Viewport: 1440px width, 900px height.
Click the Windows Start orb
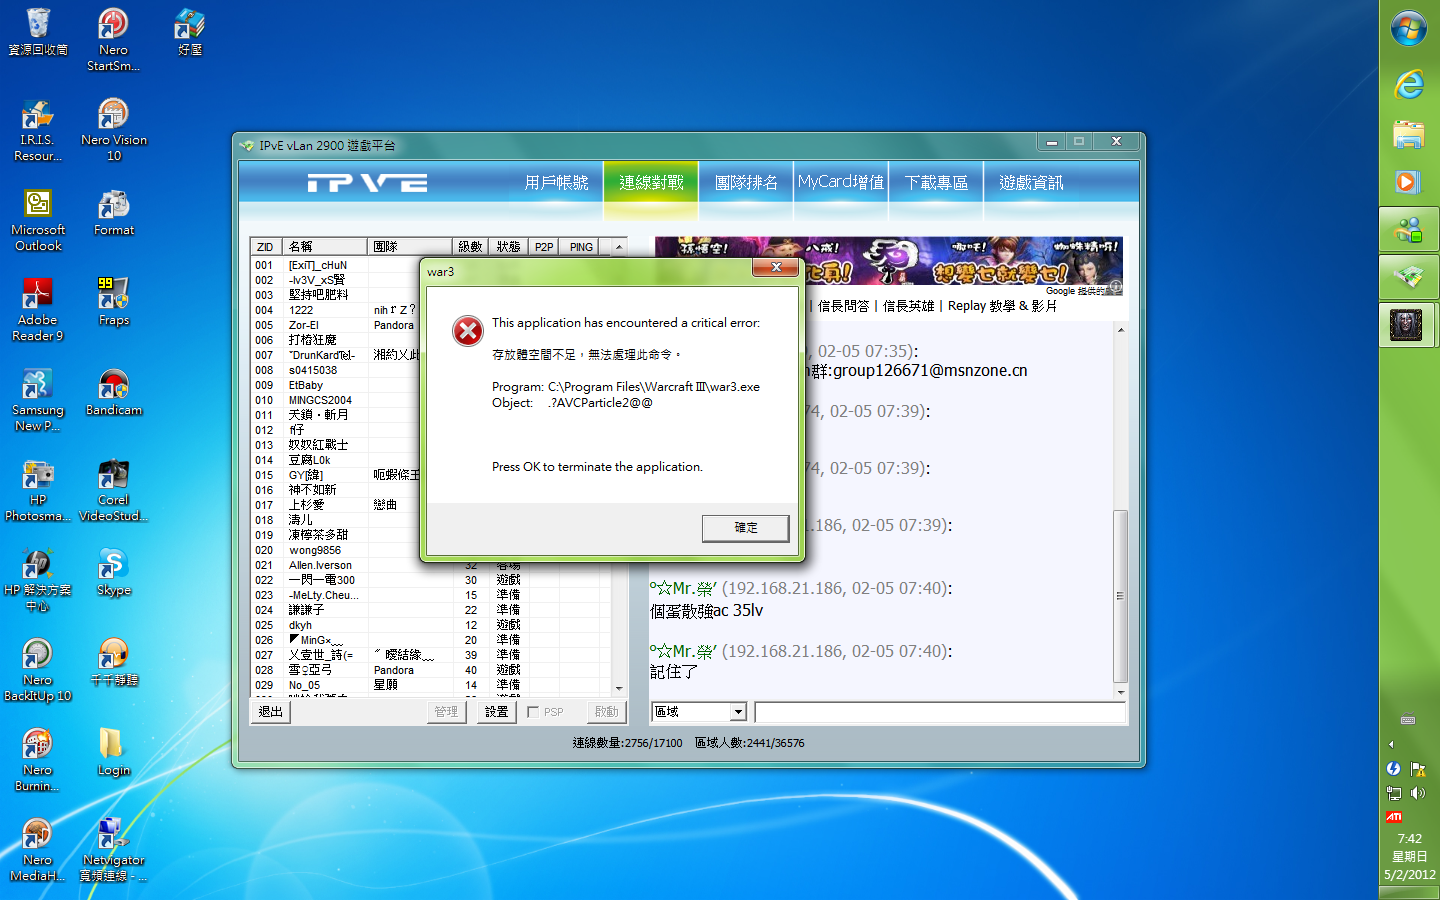pyautogui.click(x=1408, y=28)
